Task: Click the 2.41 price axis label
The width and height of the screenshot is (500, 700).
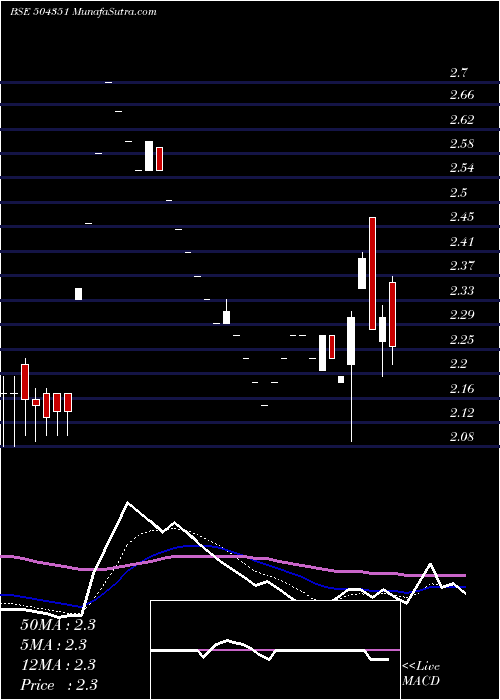Action: pyautogui.click(x=462, y=242)
